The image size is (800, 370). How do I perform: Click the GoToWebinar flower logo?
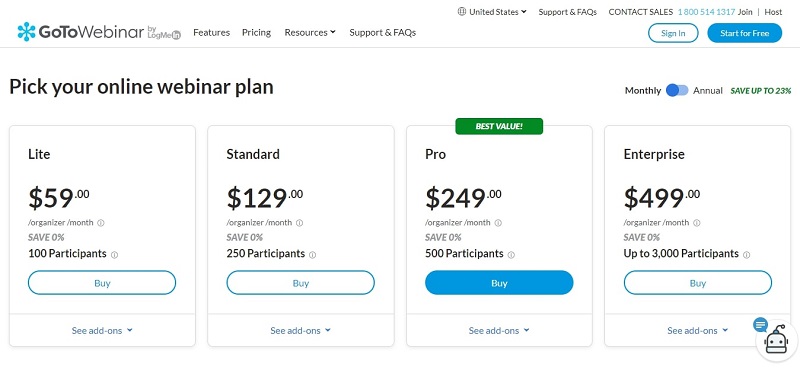pyautogui.click(x=26, y=32)
